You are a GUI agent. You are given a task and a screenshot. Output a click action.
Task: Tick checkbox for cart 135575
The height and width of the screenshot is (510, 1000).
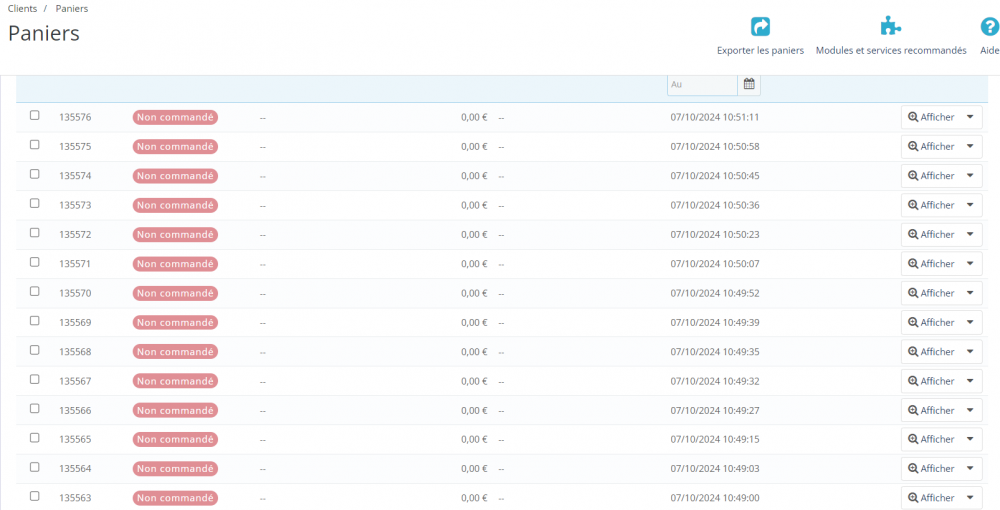coord(34,145)
